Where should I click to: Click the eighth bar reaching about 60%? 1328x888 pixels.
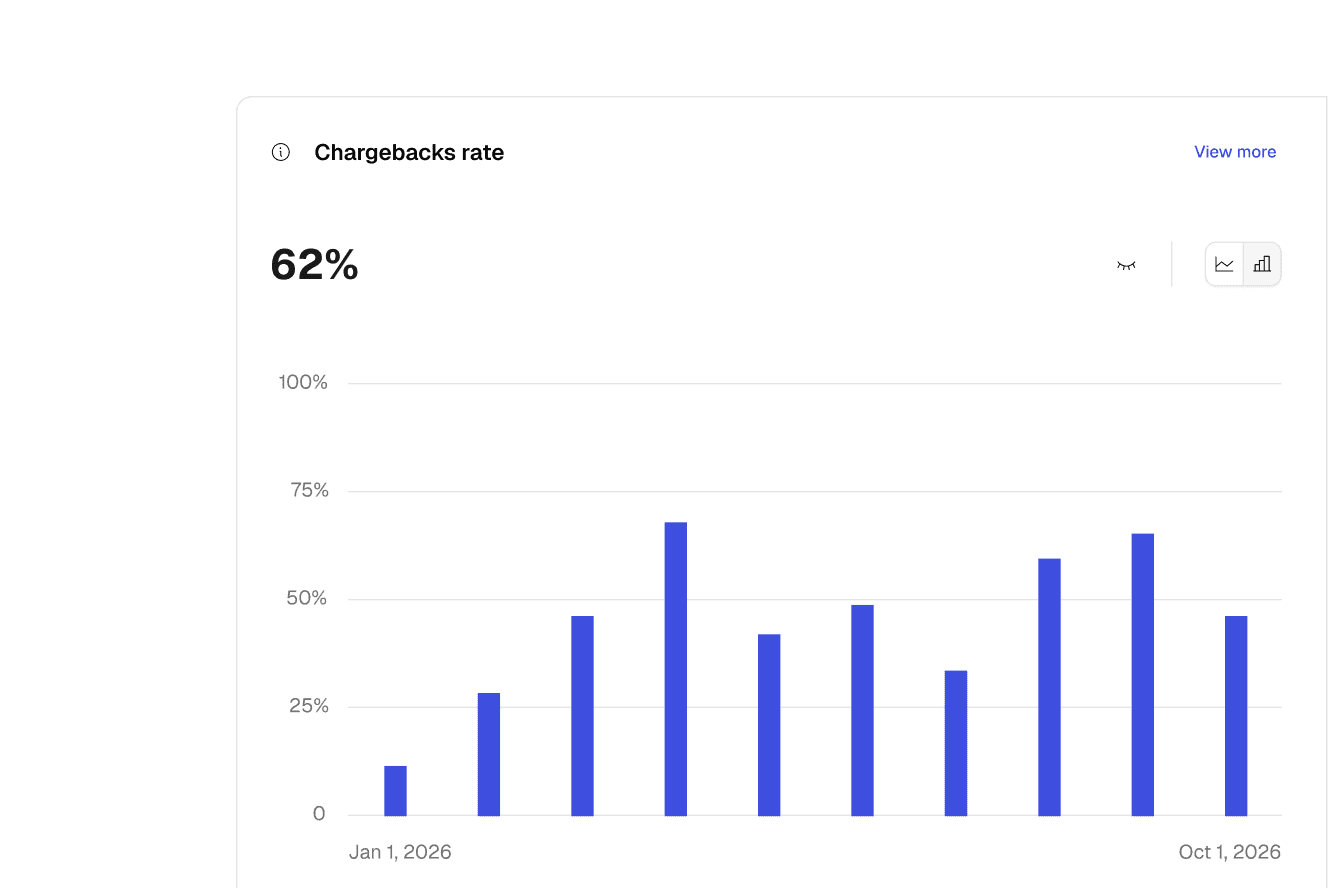pos(1049,687)
